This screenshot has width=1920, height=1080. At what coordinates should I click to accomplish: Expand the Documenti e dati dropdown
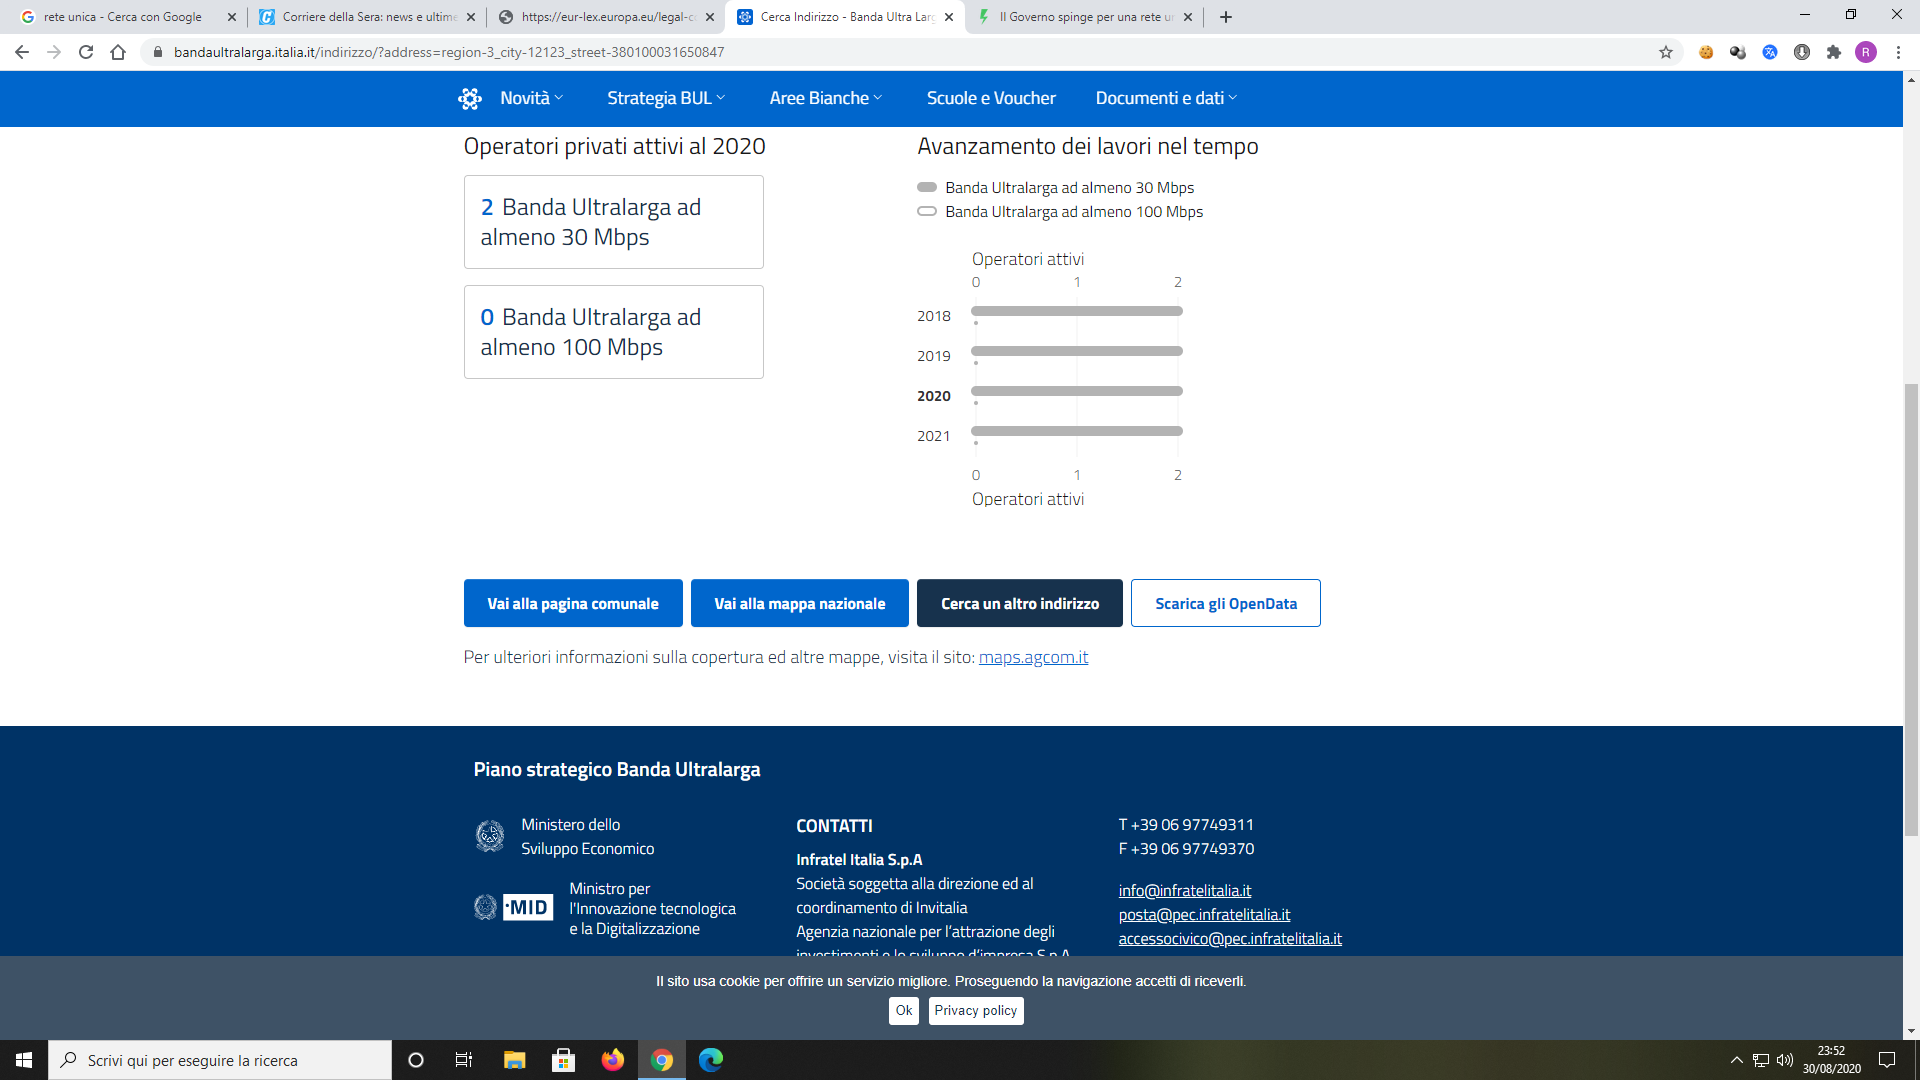[1166, 98]
